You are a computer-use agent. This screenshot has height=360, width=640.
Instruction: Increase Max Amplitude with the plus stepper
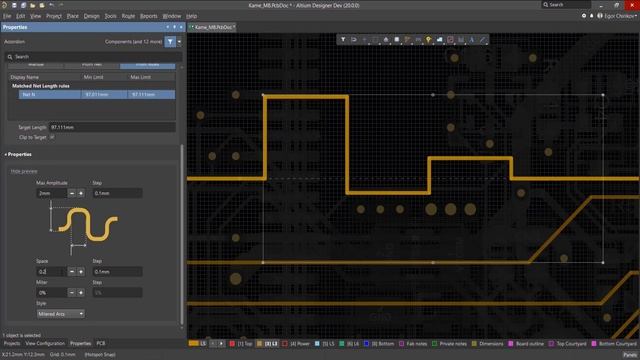[x=81, y=193]
